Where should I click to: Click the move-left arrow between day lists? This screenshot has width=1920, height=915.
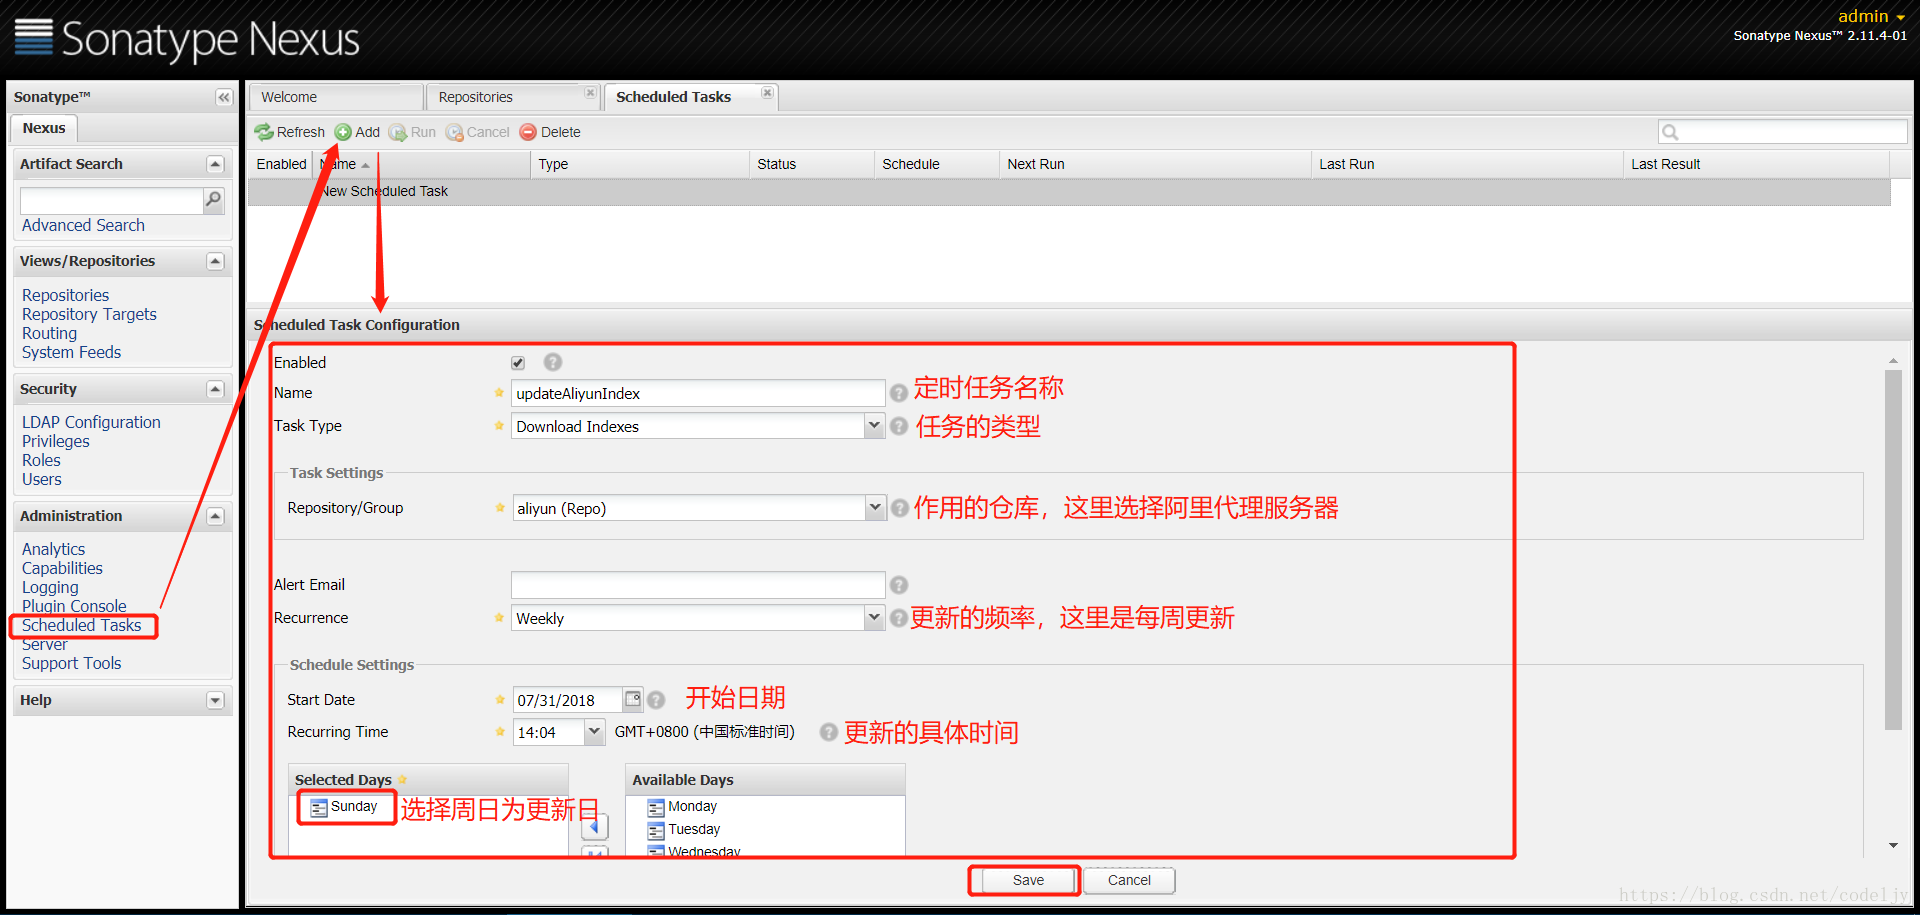[595, 827]
